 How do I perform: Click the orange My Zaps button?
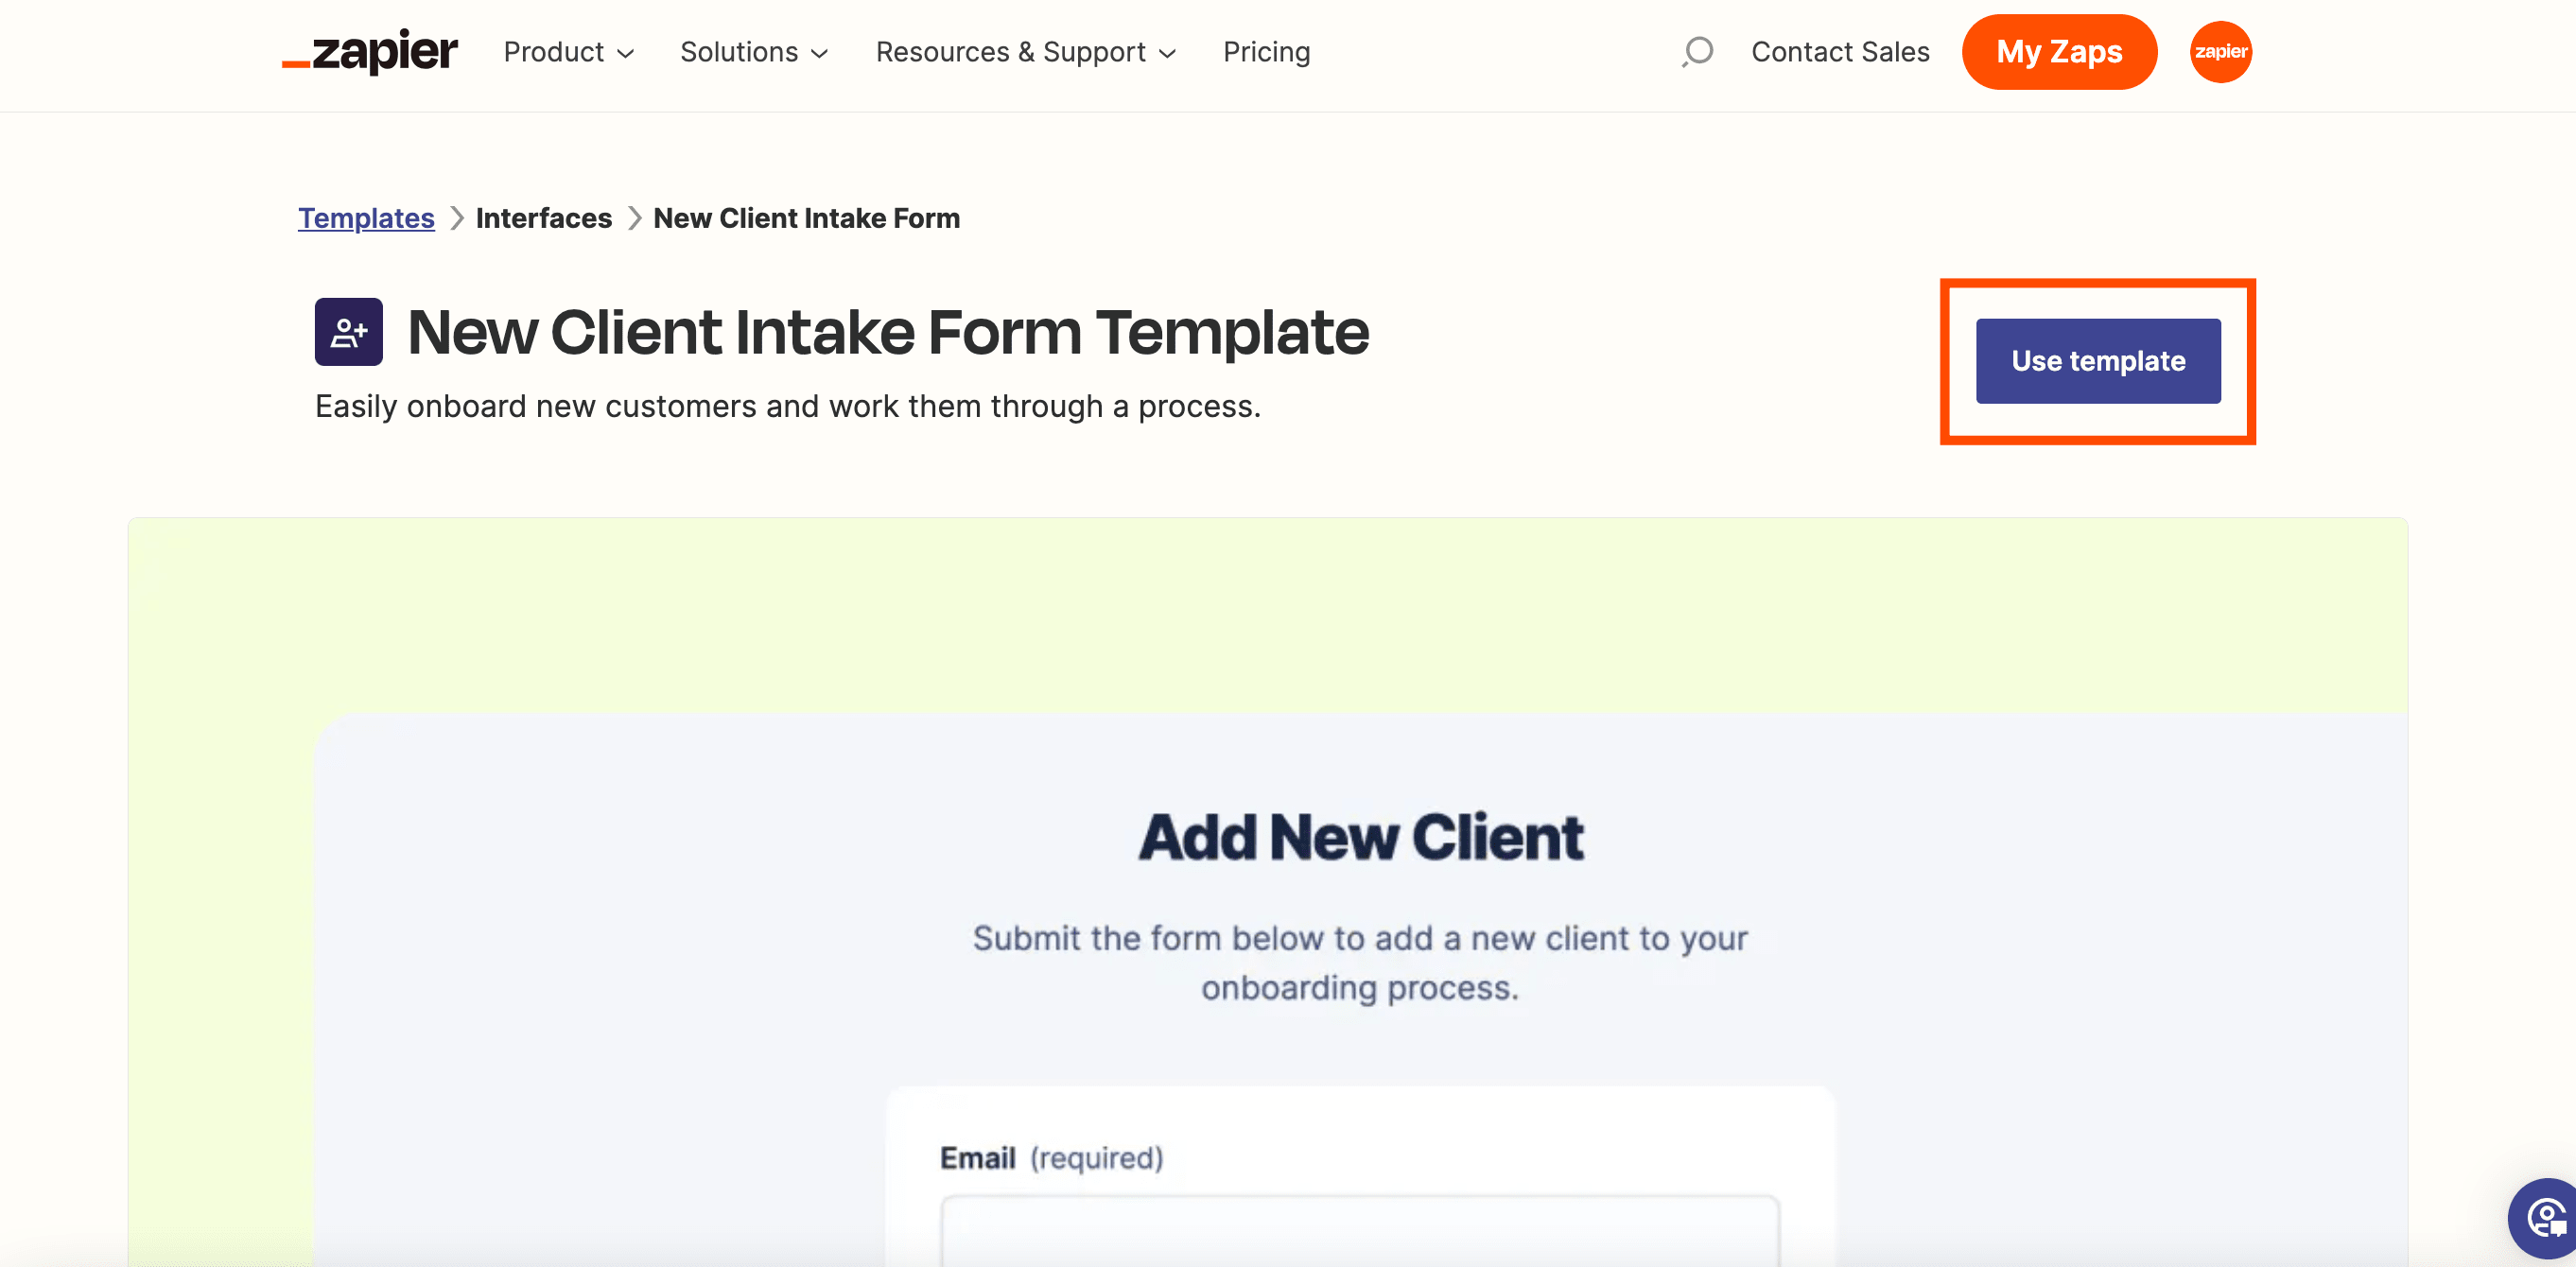click(2063, 51)
